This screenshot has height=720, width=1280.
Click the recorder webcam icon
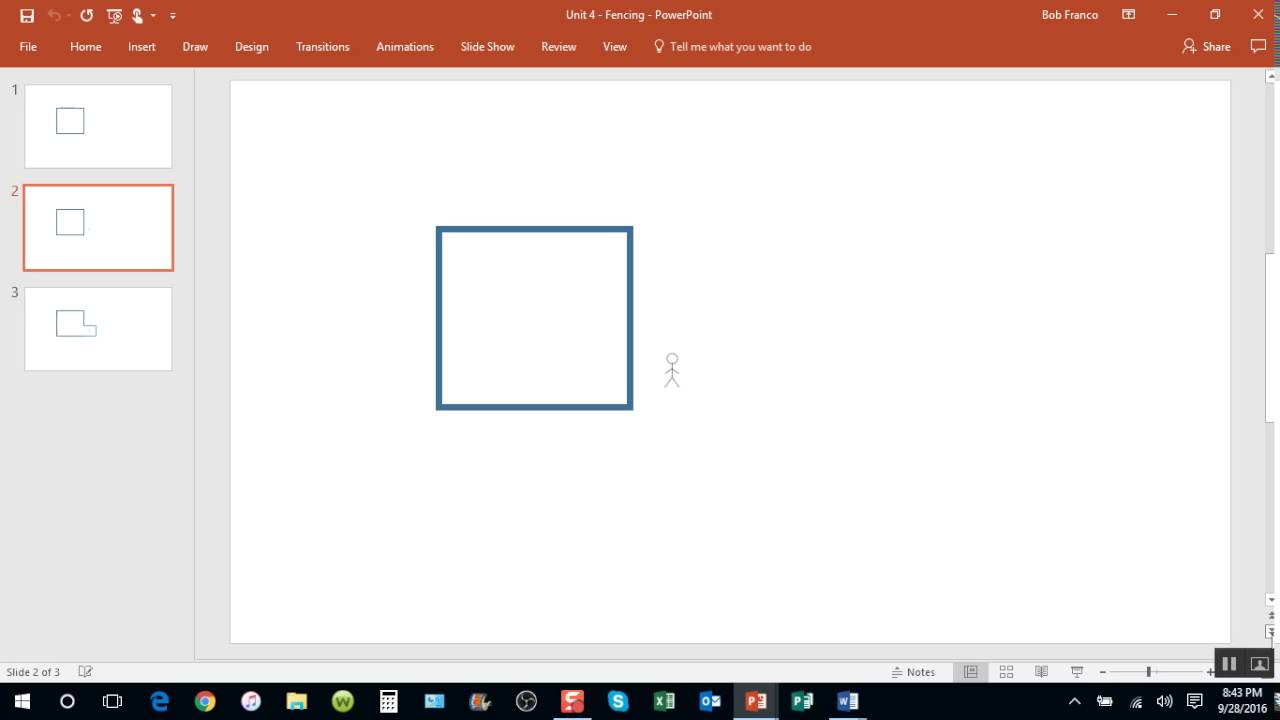click(x=1260, y=664)
